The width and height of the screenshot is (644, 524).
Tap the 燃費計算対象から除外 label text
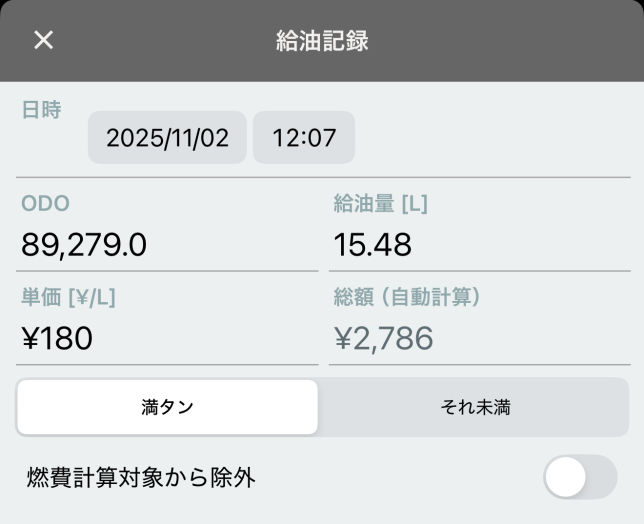pyautogui.click(x=141, y=478)
